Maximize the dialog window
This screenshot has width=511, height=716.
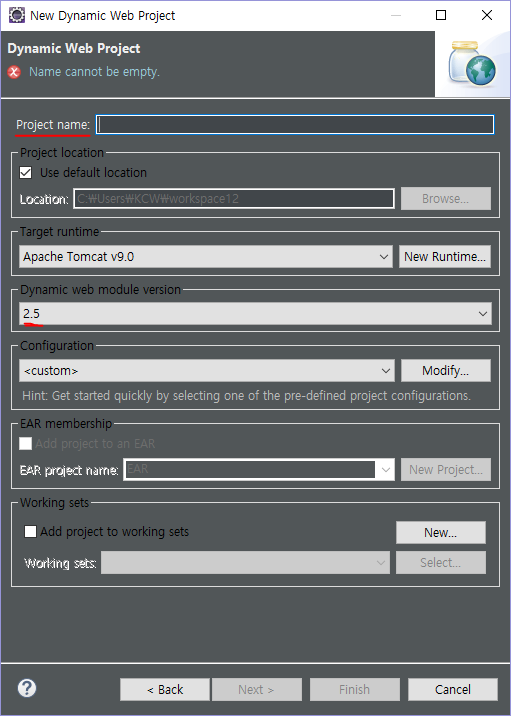[x=441, y=15]
